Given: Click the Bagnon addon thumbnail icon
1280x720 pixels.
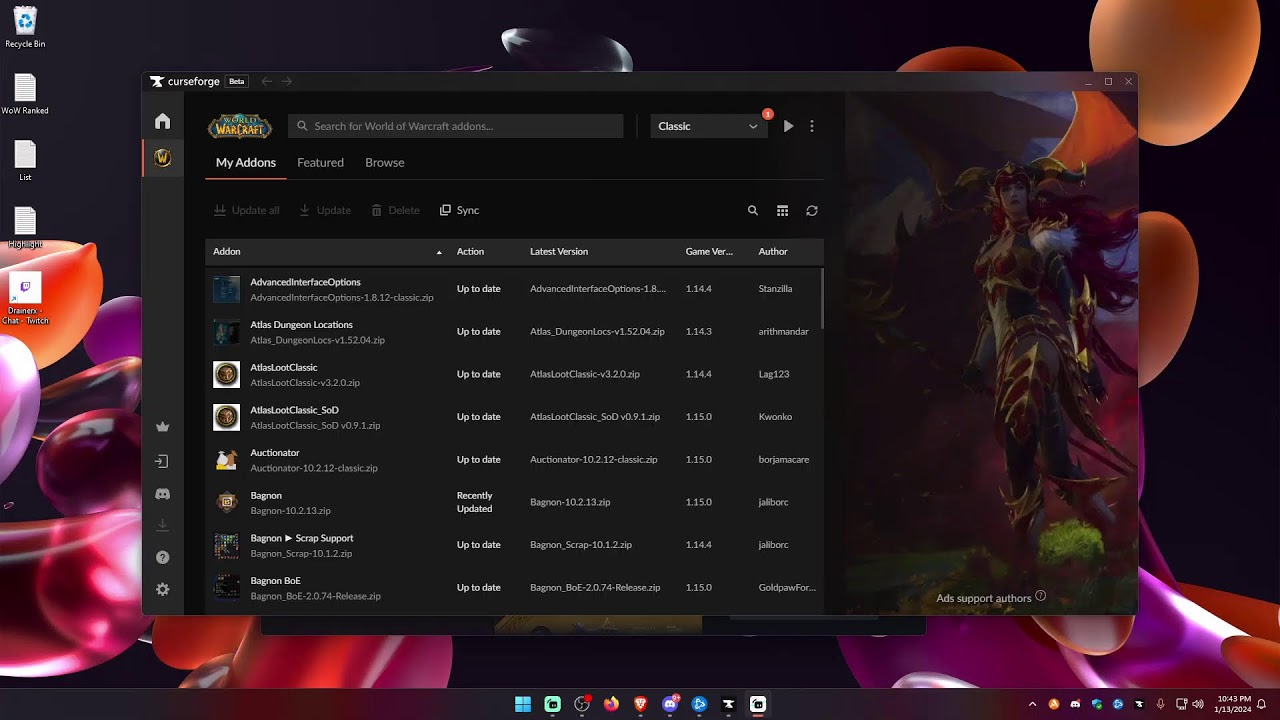Looking at the screenshot, I should click(x=227, y=502).
